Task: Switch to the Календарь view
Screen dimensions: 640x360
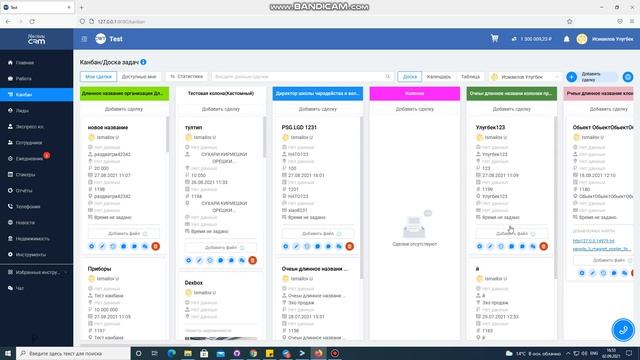Action: [x=439, y=76]
